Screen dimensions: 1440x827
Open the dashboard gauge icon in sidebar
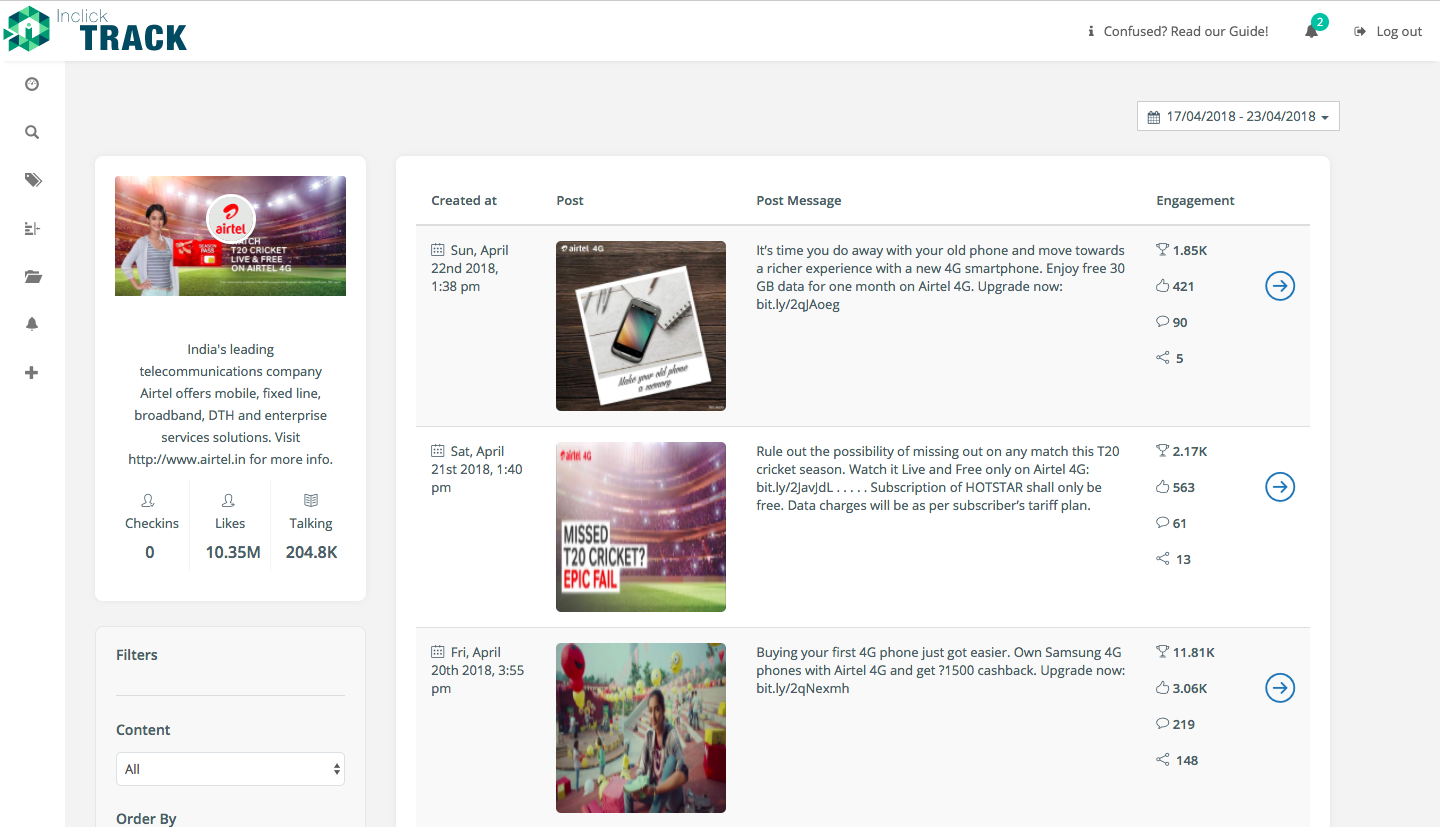click(x=32, y=84)
